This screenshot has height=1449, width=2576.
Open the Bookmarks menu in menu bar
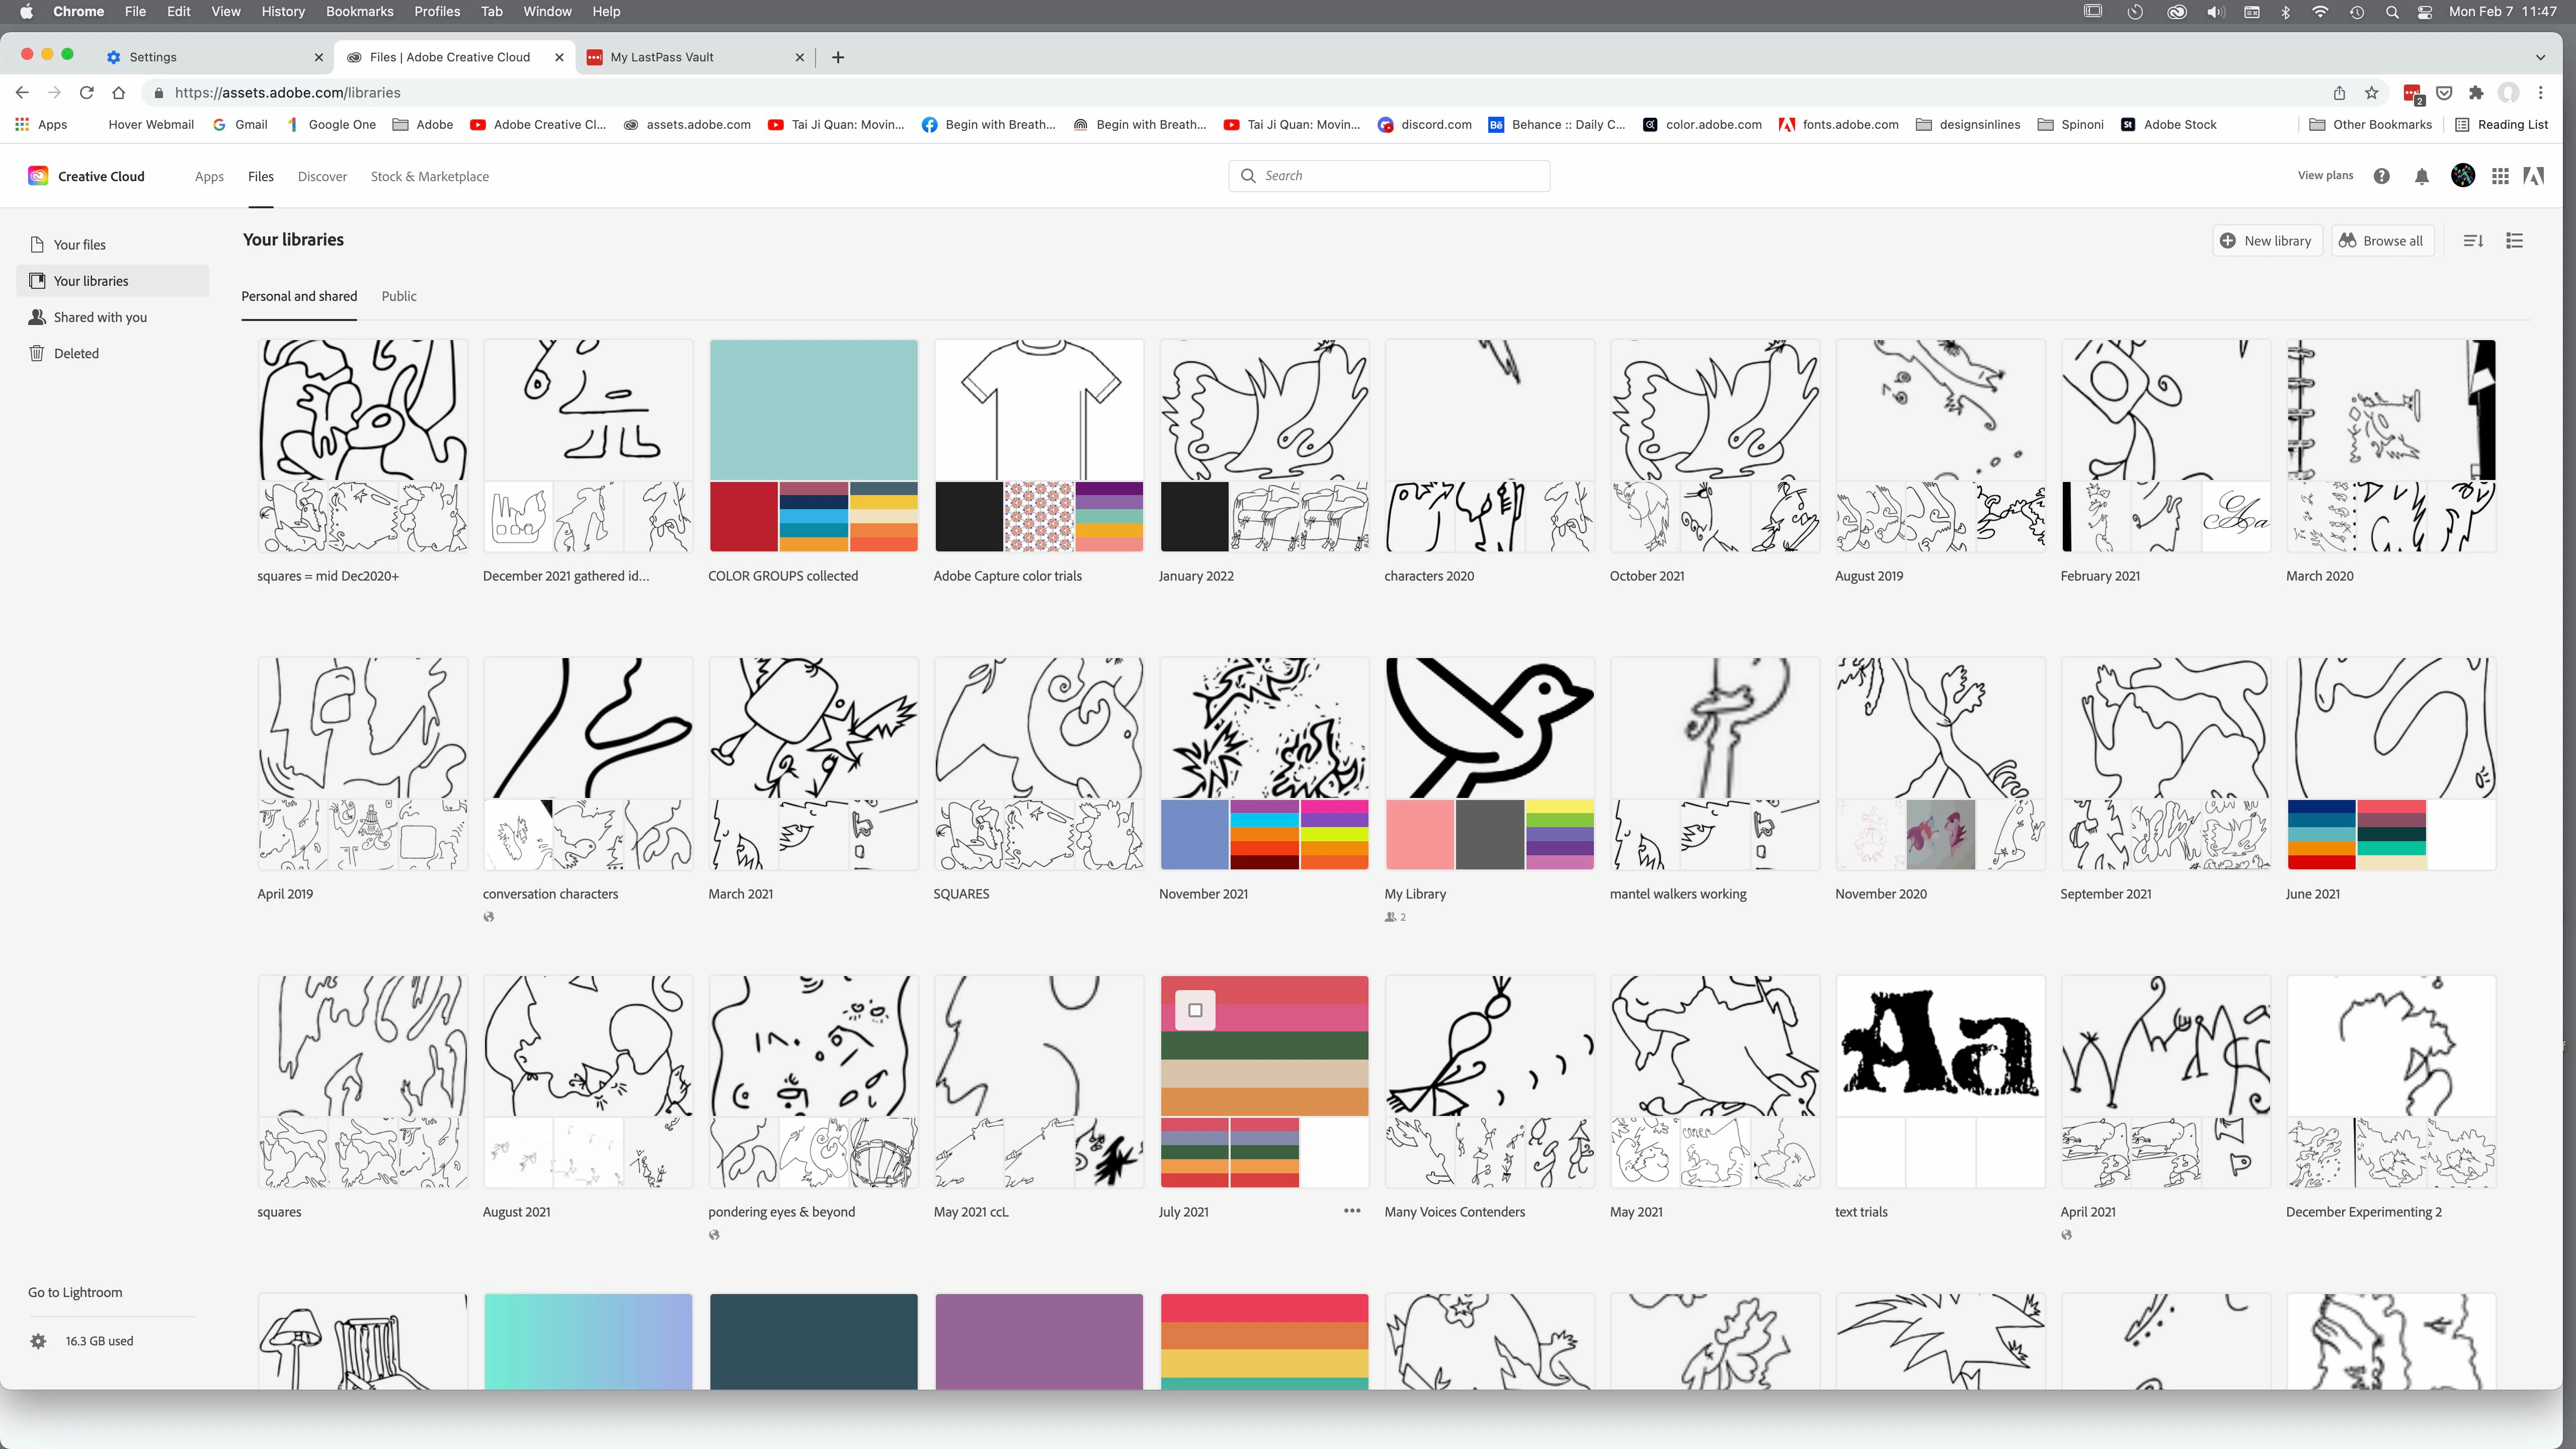coord(359,11)
